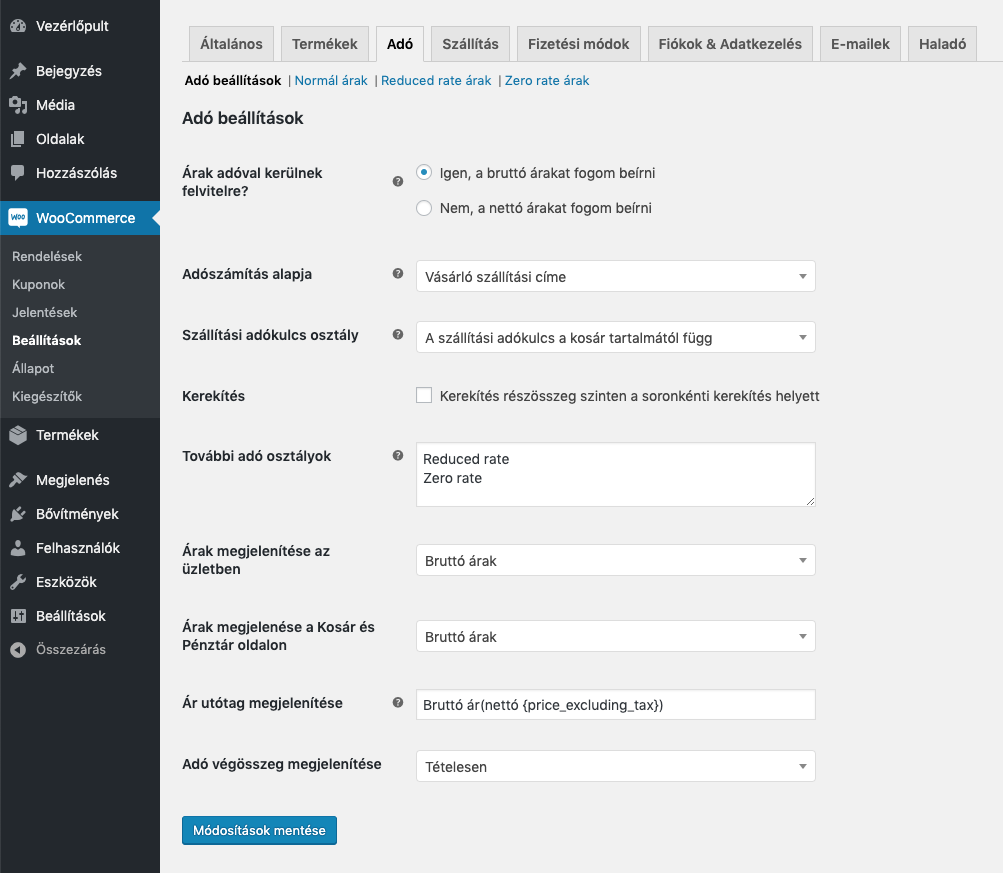This screenshot has height=873, width=1003.
Task: Click the Megjelenés appearance icon
Action: click(16, 479)
